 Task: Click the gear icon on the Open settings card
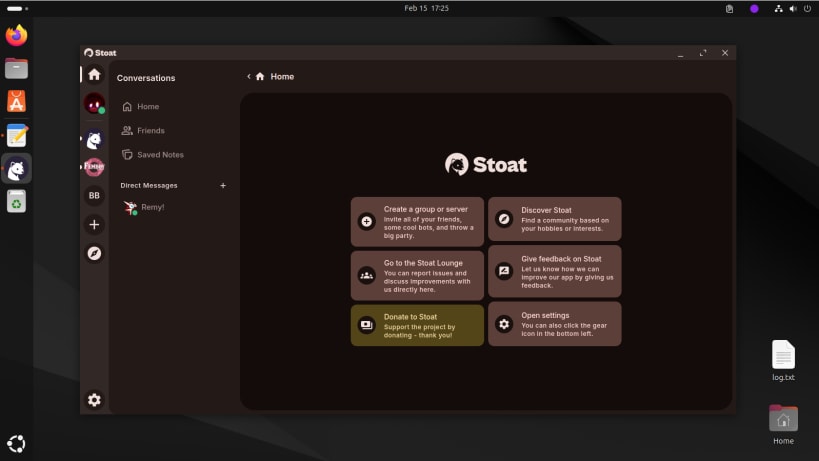point(504,324)
